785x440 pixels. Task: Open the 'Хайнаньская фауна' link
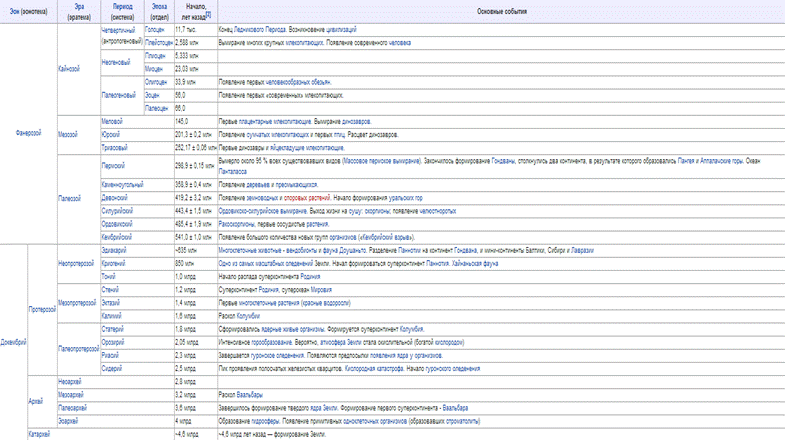[x=475, y=263]
